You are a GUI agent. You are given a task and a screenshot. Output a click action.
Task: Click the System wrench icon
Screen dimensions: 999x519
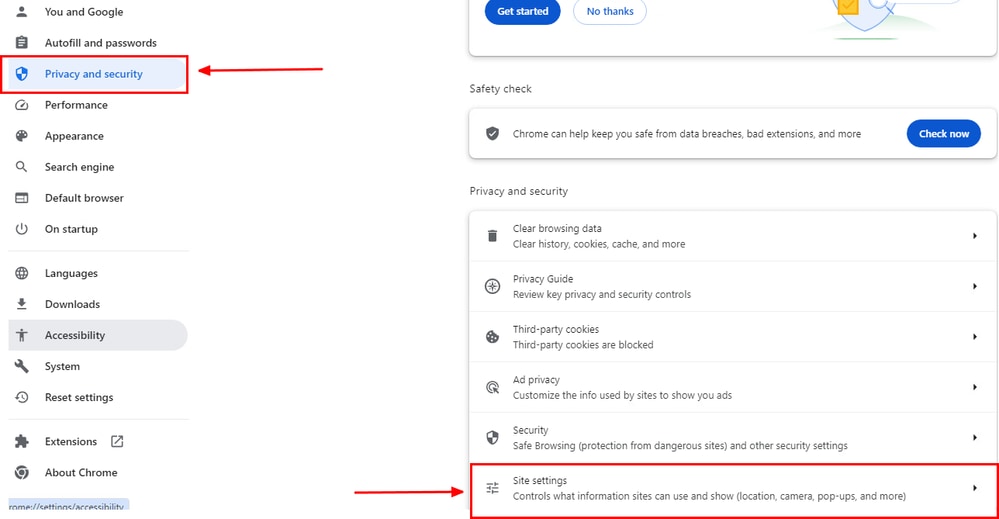pyautogui.click(x=22, y=366)
